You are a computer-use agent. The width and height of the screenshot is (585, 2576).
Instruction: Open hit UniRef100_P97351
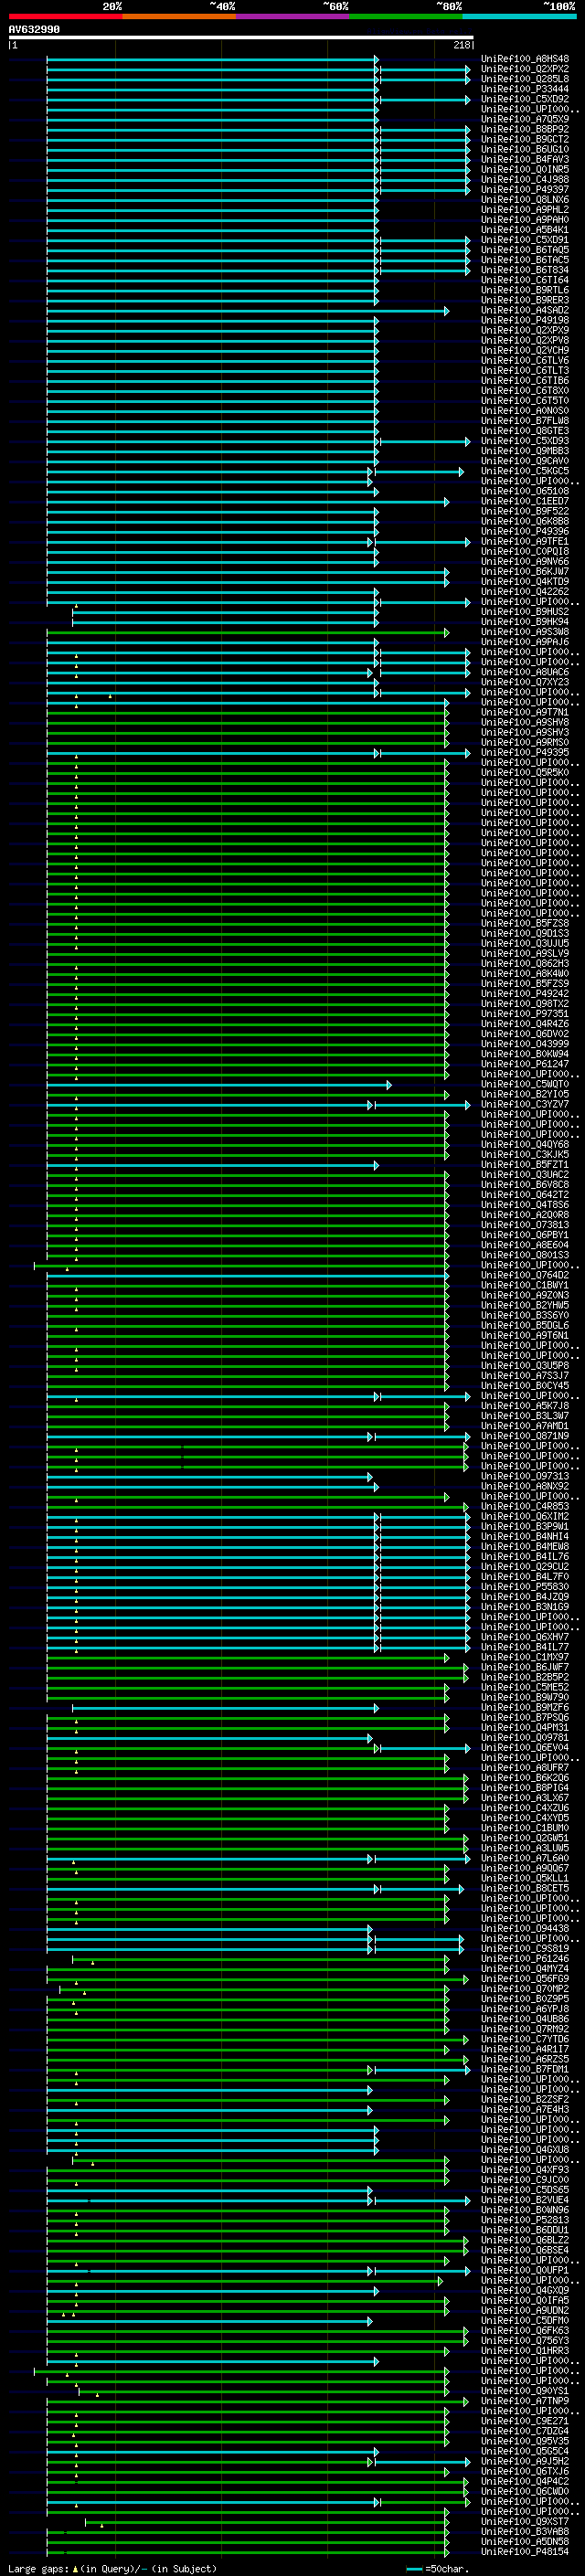[525, 1013]
